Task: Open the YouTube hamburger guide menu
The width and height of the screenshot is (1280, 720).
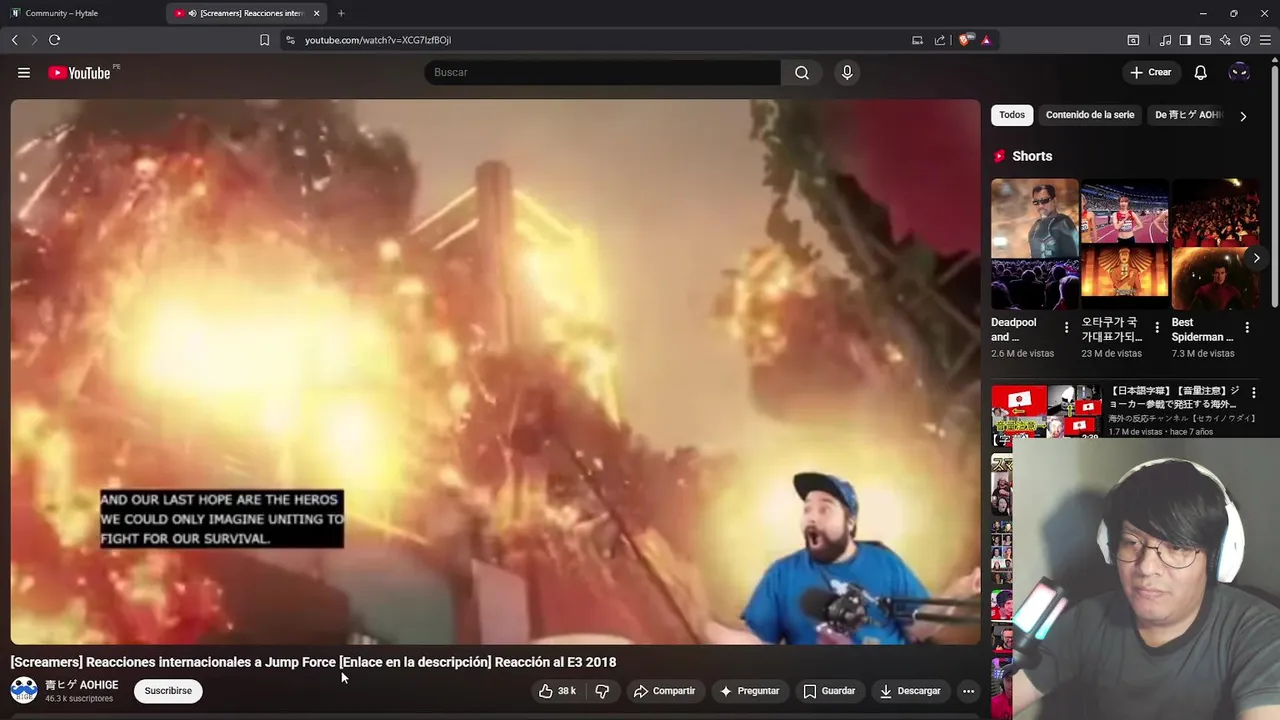Action: (x=24, y=72)
